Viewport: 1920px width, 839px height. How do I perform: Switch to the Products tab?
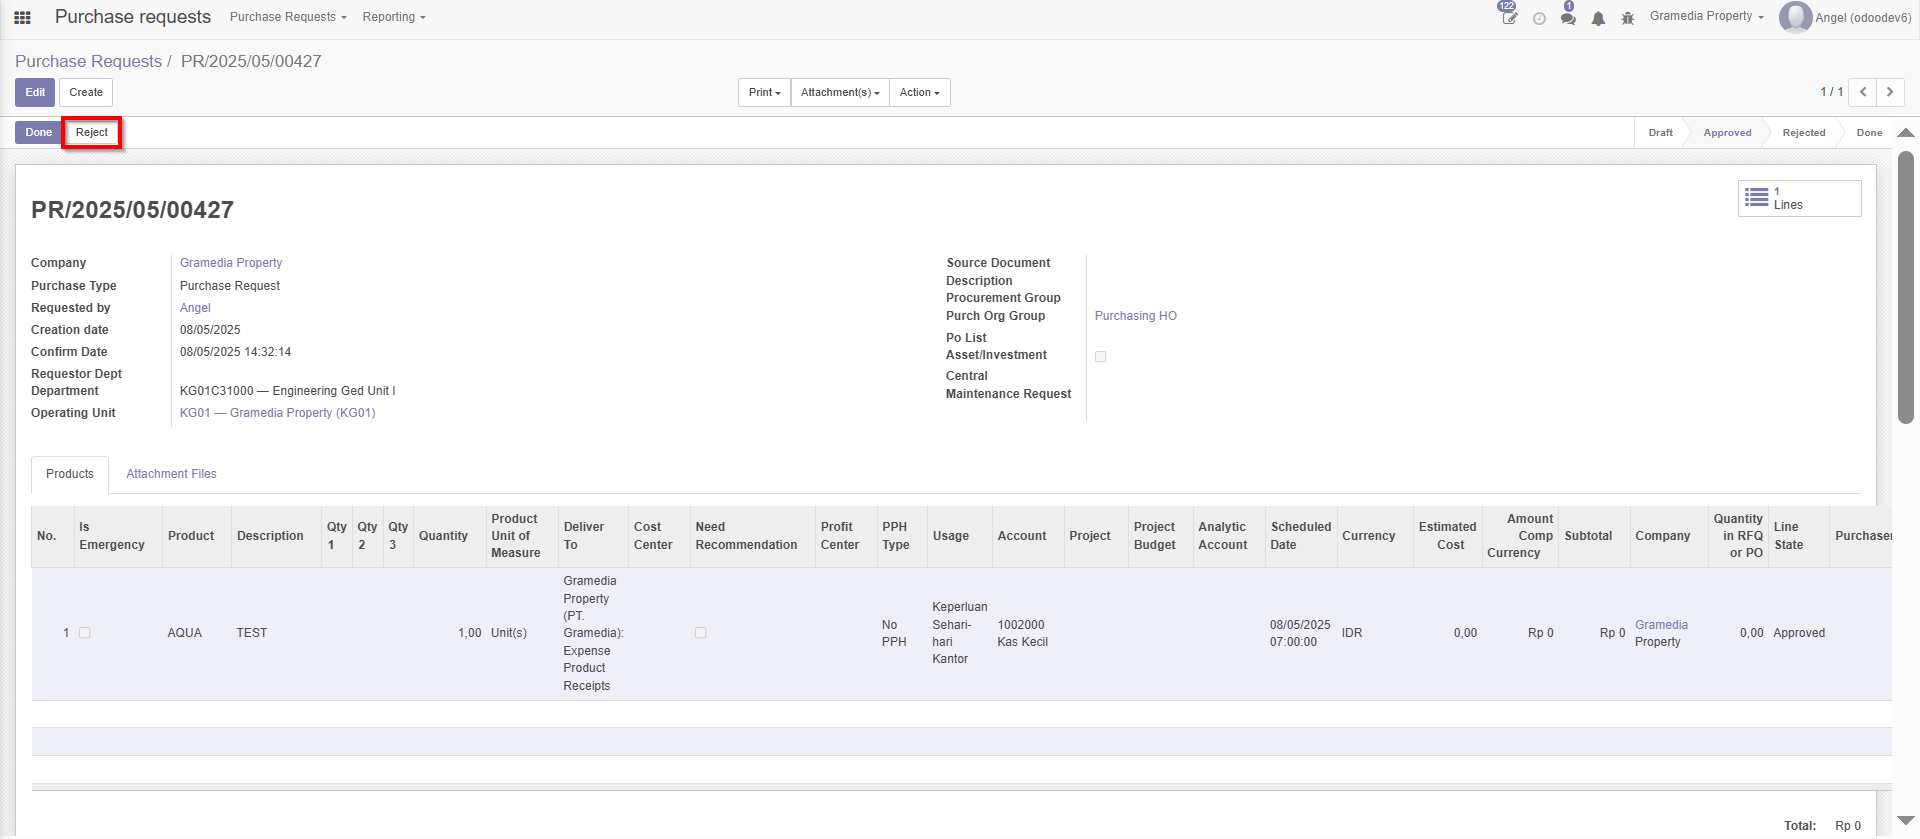[x=70, y=474]
